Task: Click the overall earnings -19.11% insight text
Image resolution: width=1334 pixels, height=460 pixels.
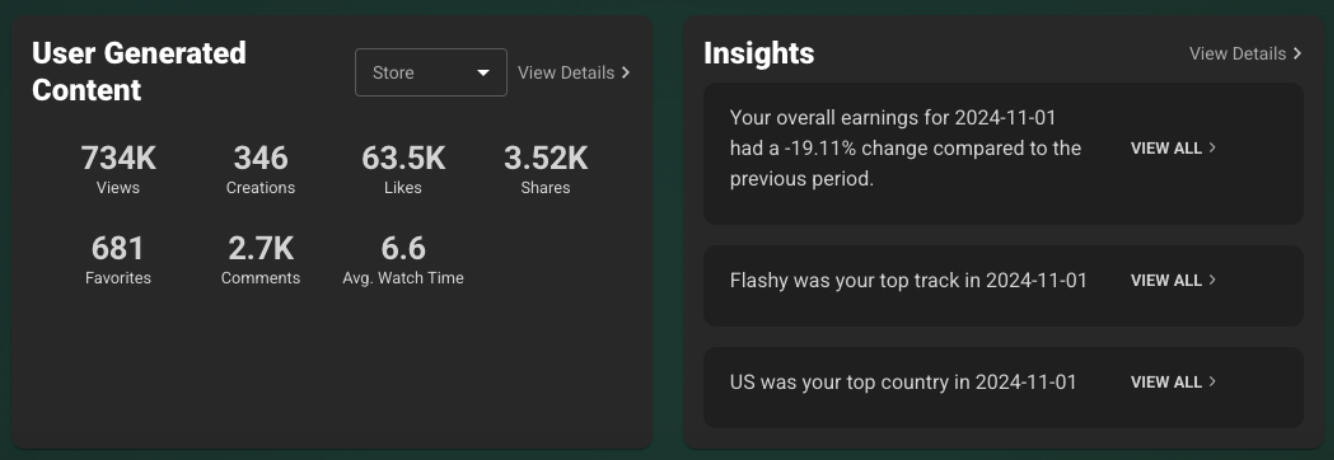Action: coord(905,148)
